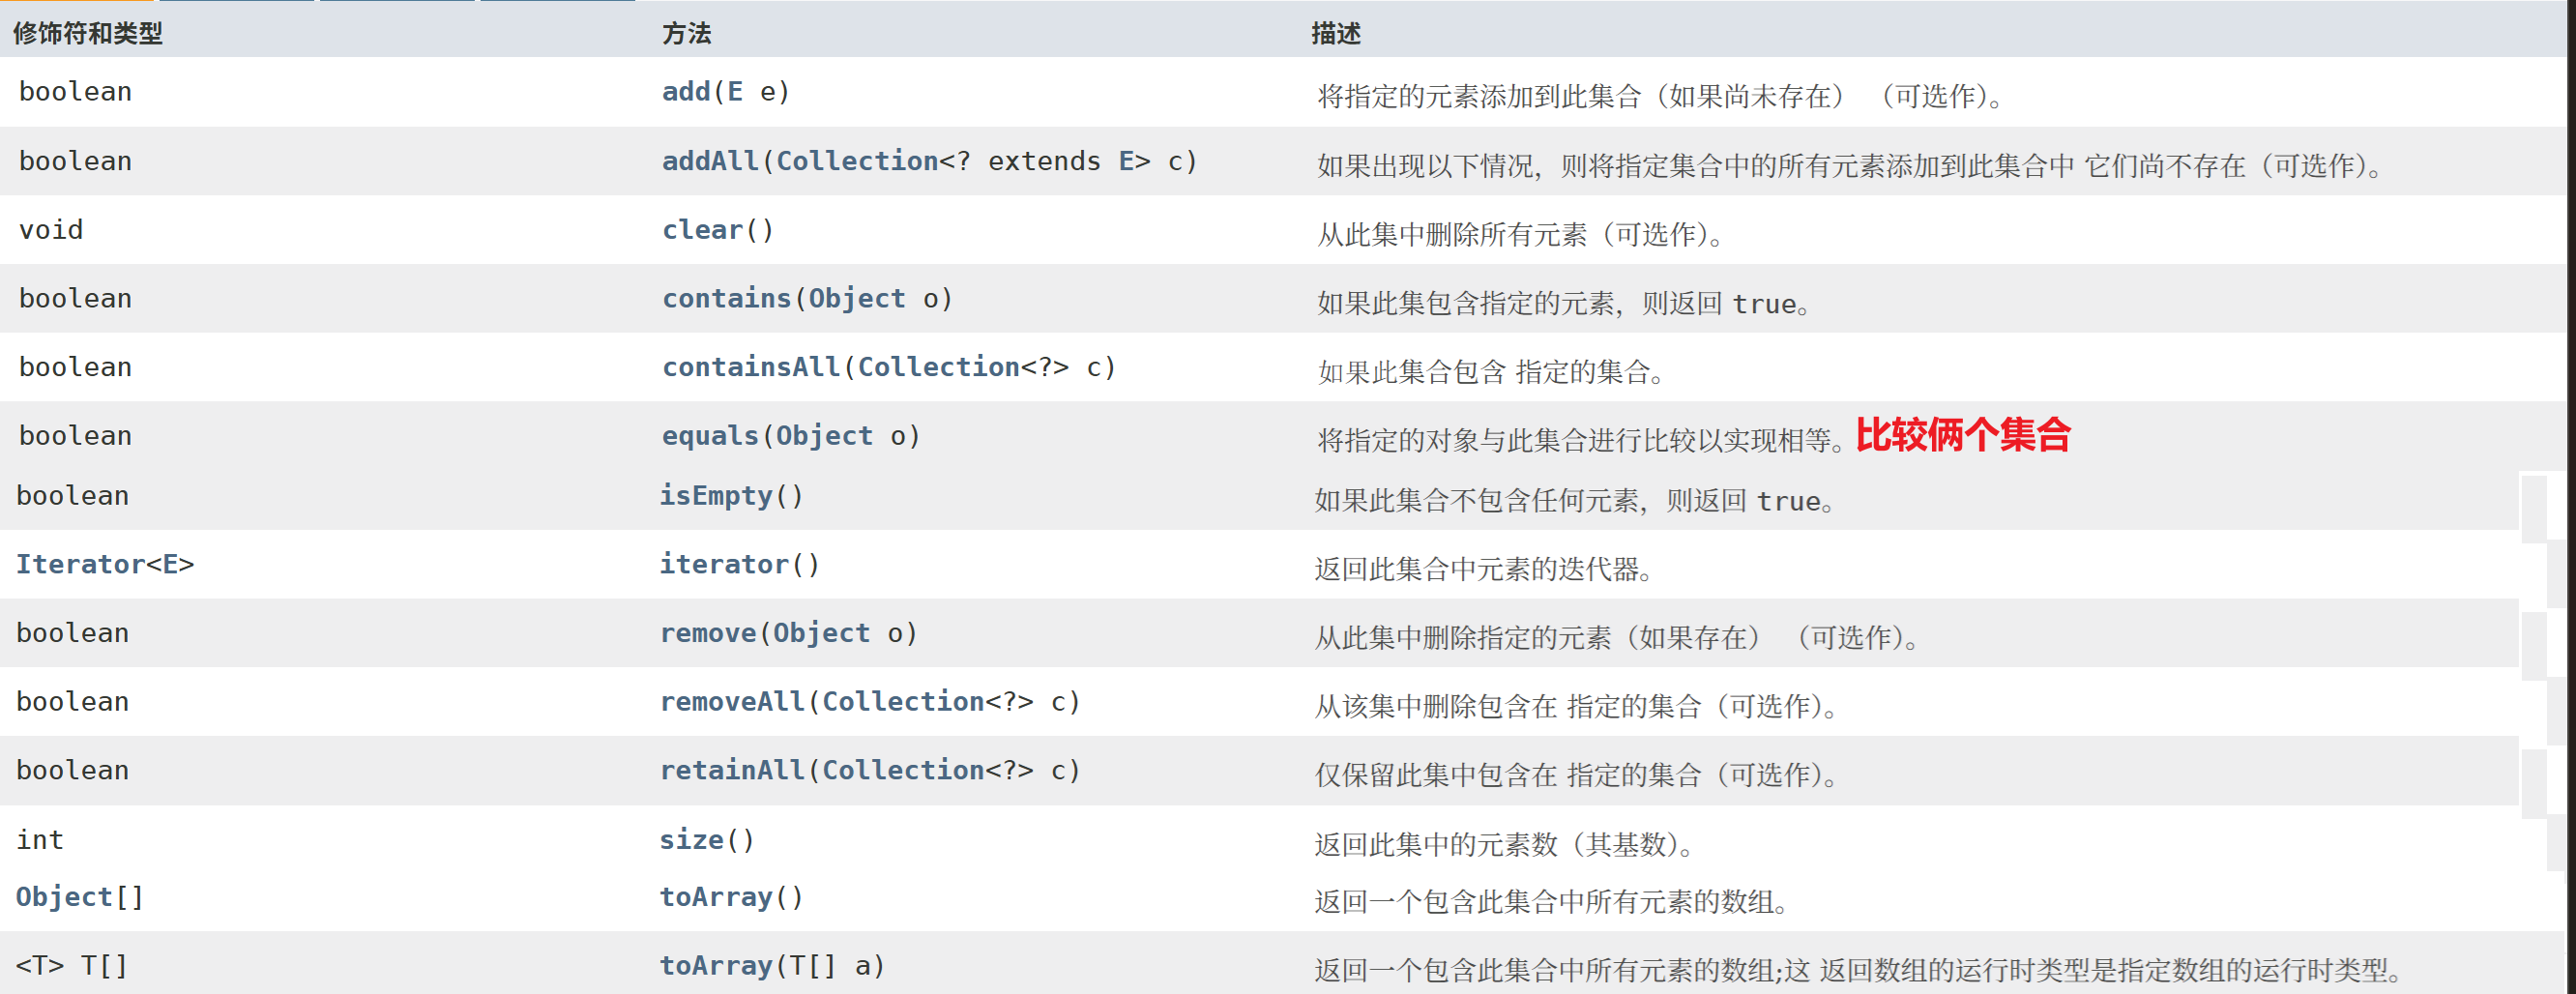This screenshot has height=994, width=2576.
Task: Click the Object type in contains signature
Action: pos(856,298)
